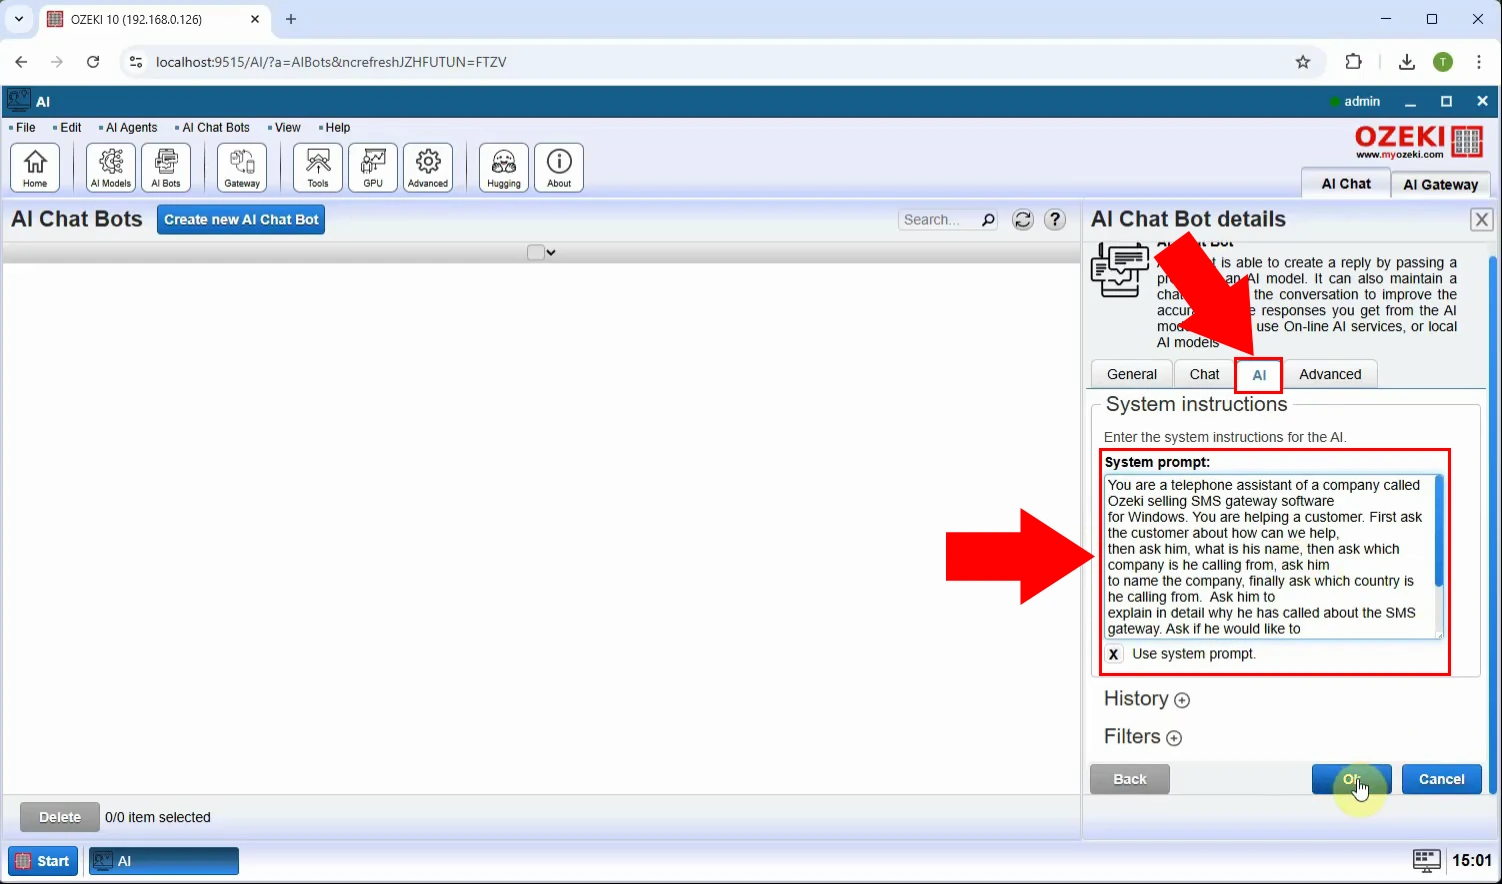Viewport: 1502px width, 884px height.
Task: Select the AI Chat top-right tab
Action: tap(1346, 183)
